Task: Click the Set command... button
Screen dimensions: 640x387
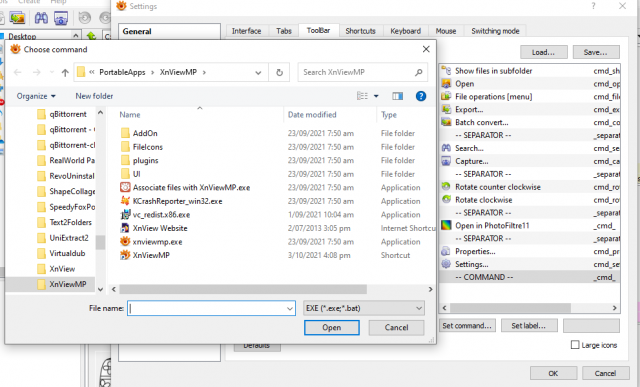Action: (x=467, y=326)
